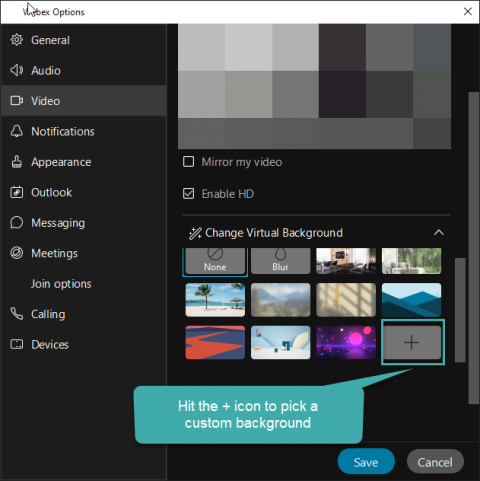Pick the red and navy abstract background

tap(215, 343)
